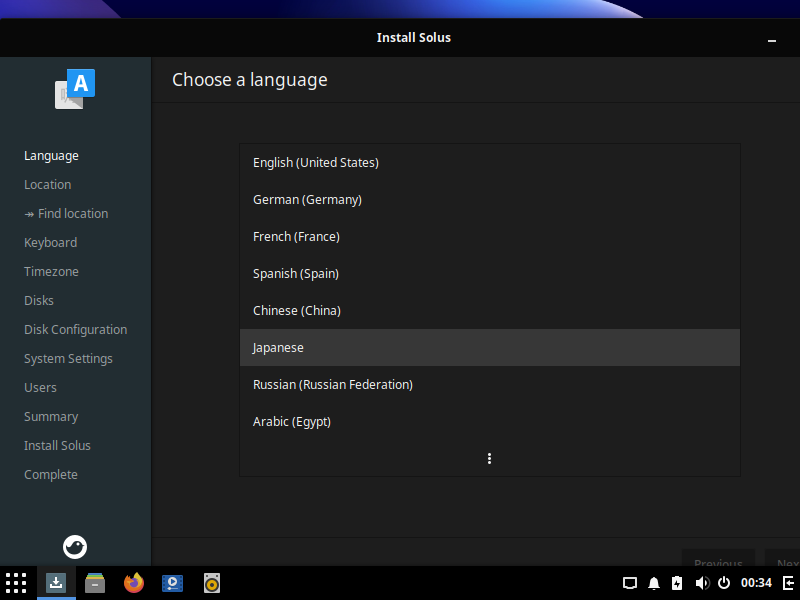This screenshot has width=800, height=600.
Task: Open the file manager from taskbar
Action: click(x=95, y=583)
